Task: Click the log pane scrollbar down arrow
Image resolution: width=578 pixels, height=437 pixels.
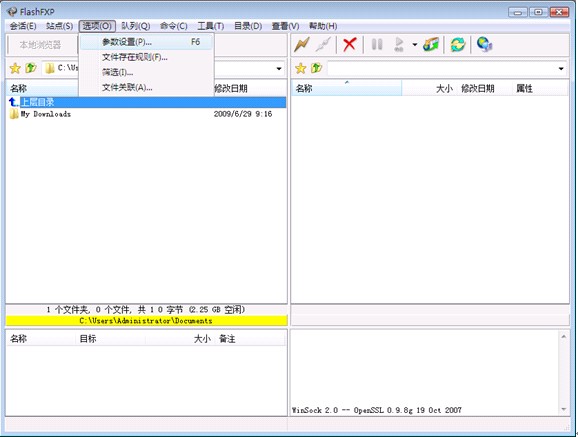Action: (564, 409)
